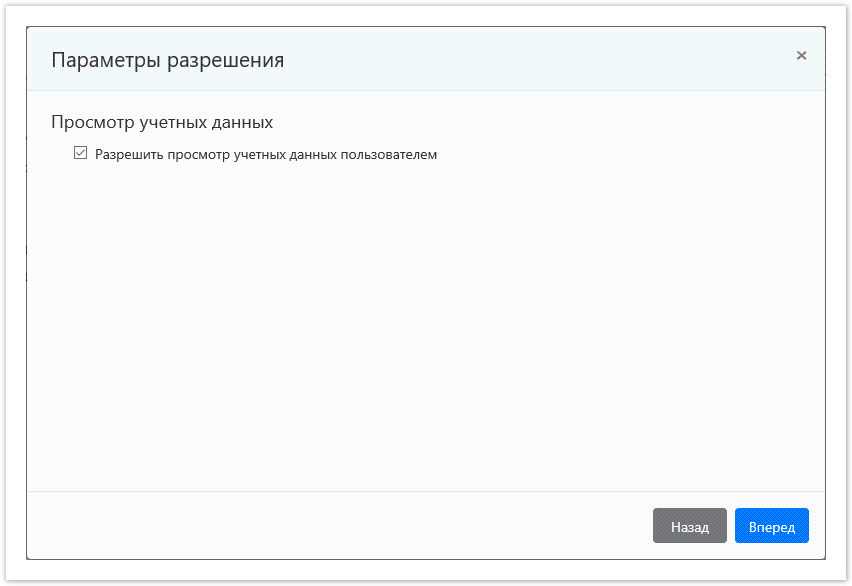Advance the permission wizard forward
The width and height of the screenshot is (852, 586).
click(x=771, y=525)
